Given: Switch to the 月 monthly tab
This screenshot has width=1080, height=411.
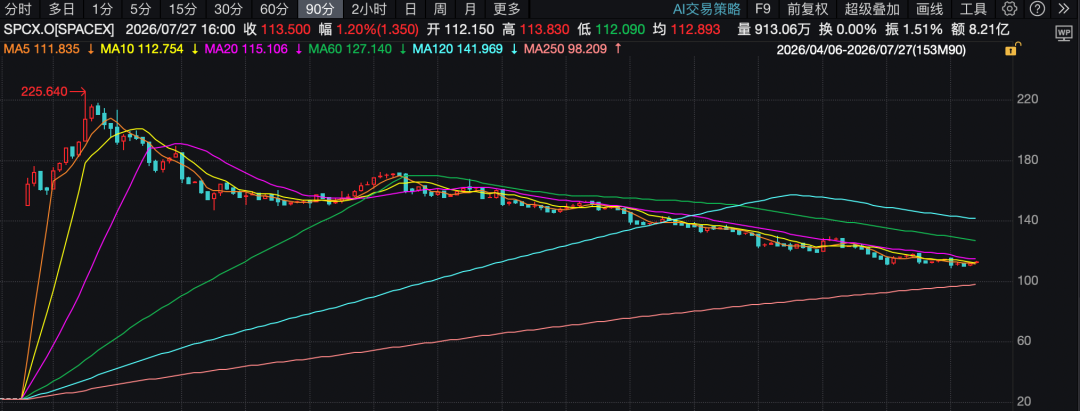Looking at the screenshot, I should point(470,9).
